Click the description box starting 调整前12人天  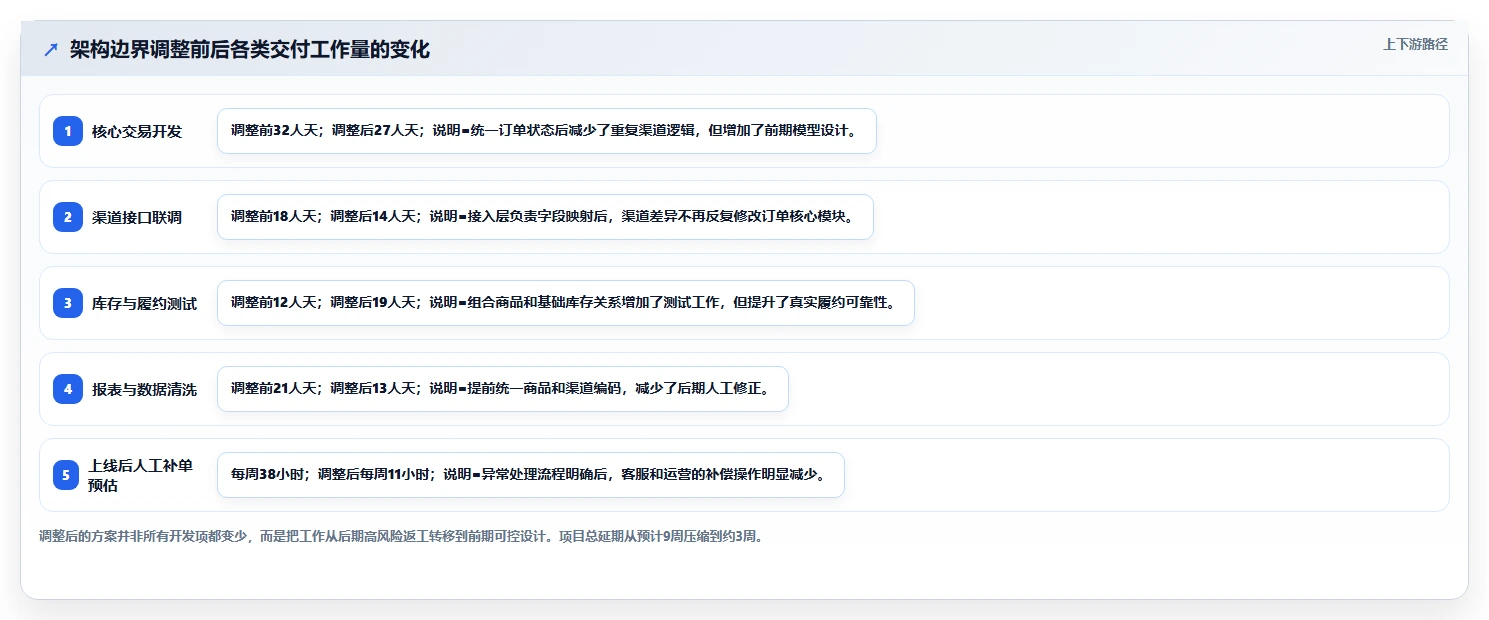click(566, 303)
